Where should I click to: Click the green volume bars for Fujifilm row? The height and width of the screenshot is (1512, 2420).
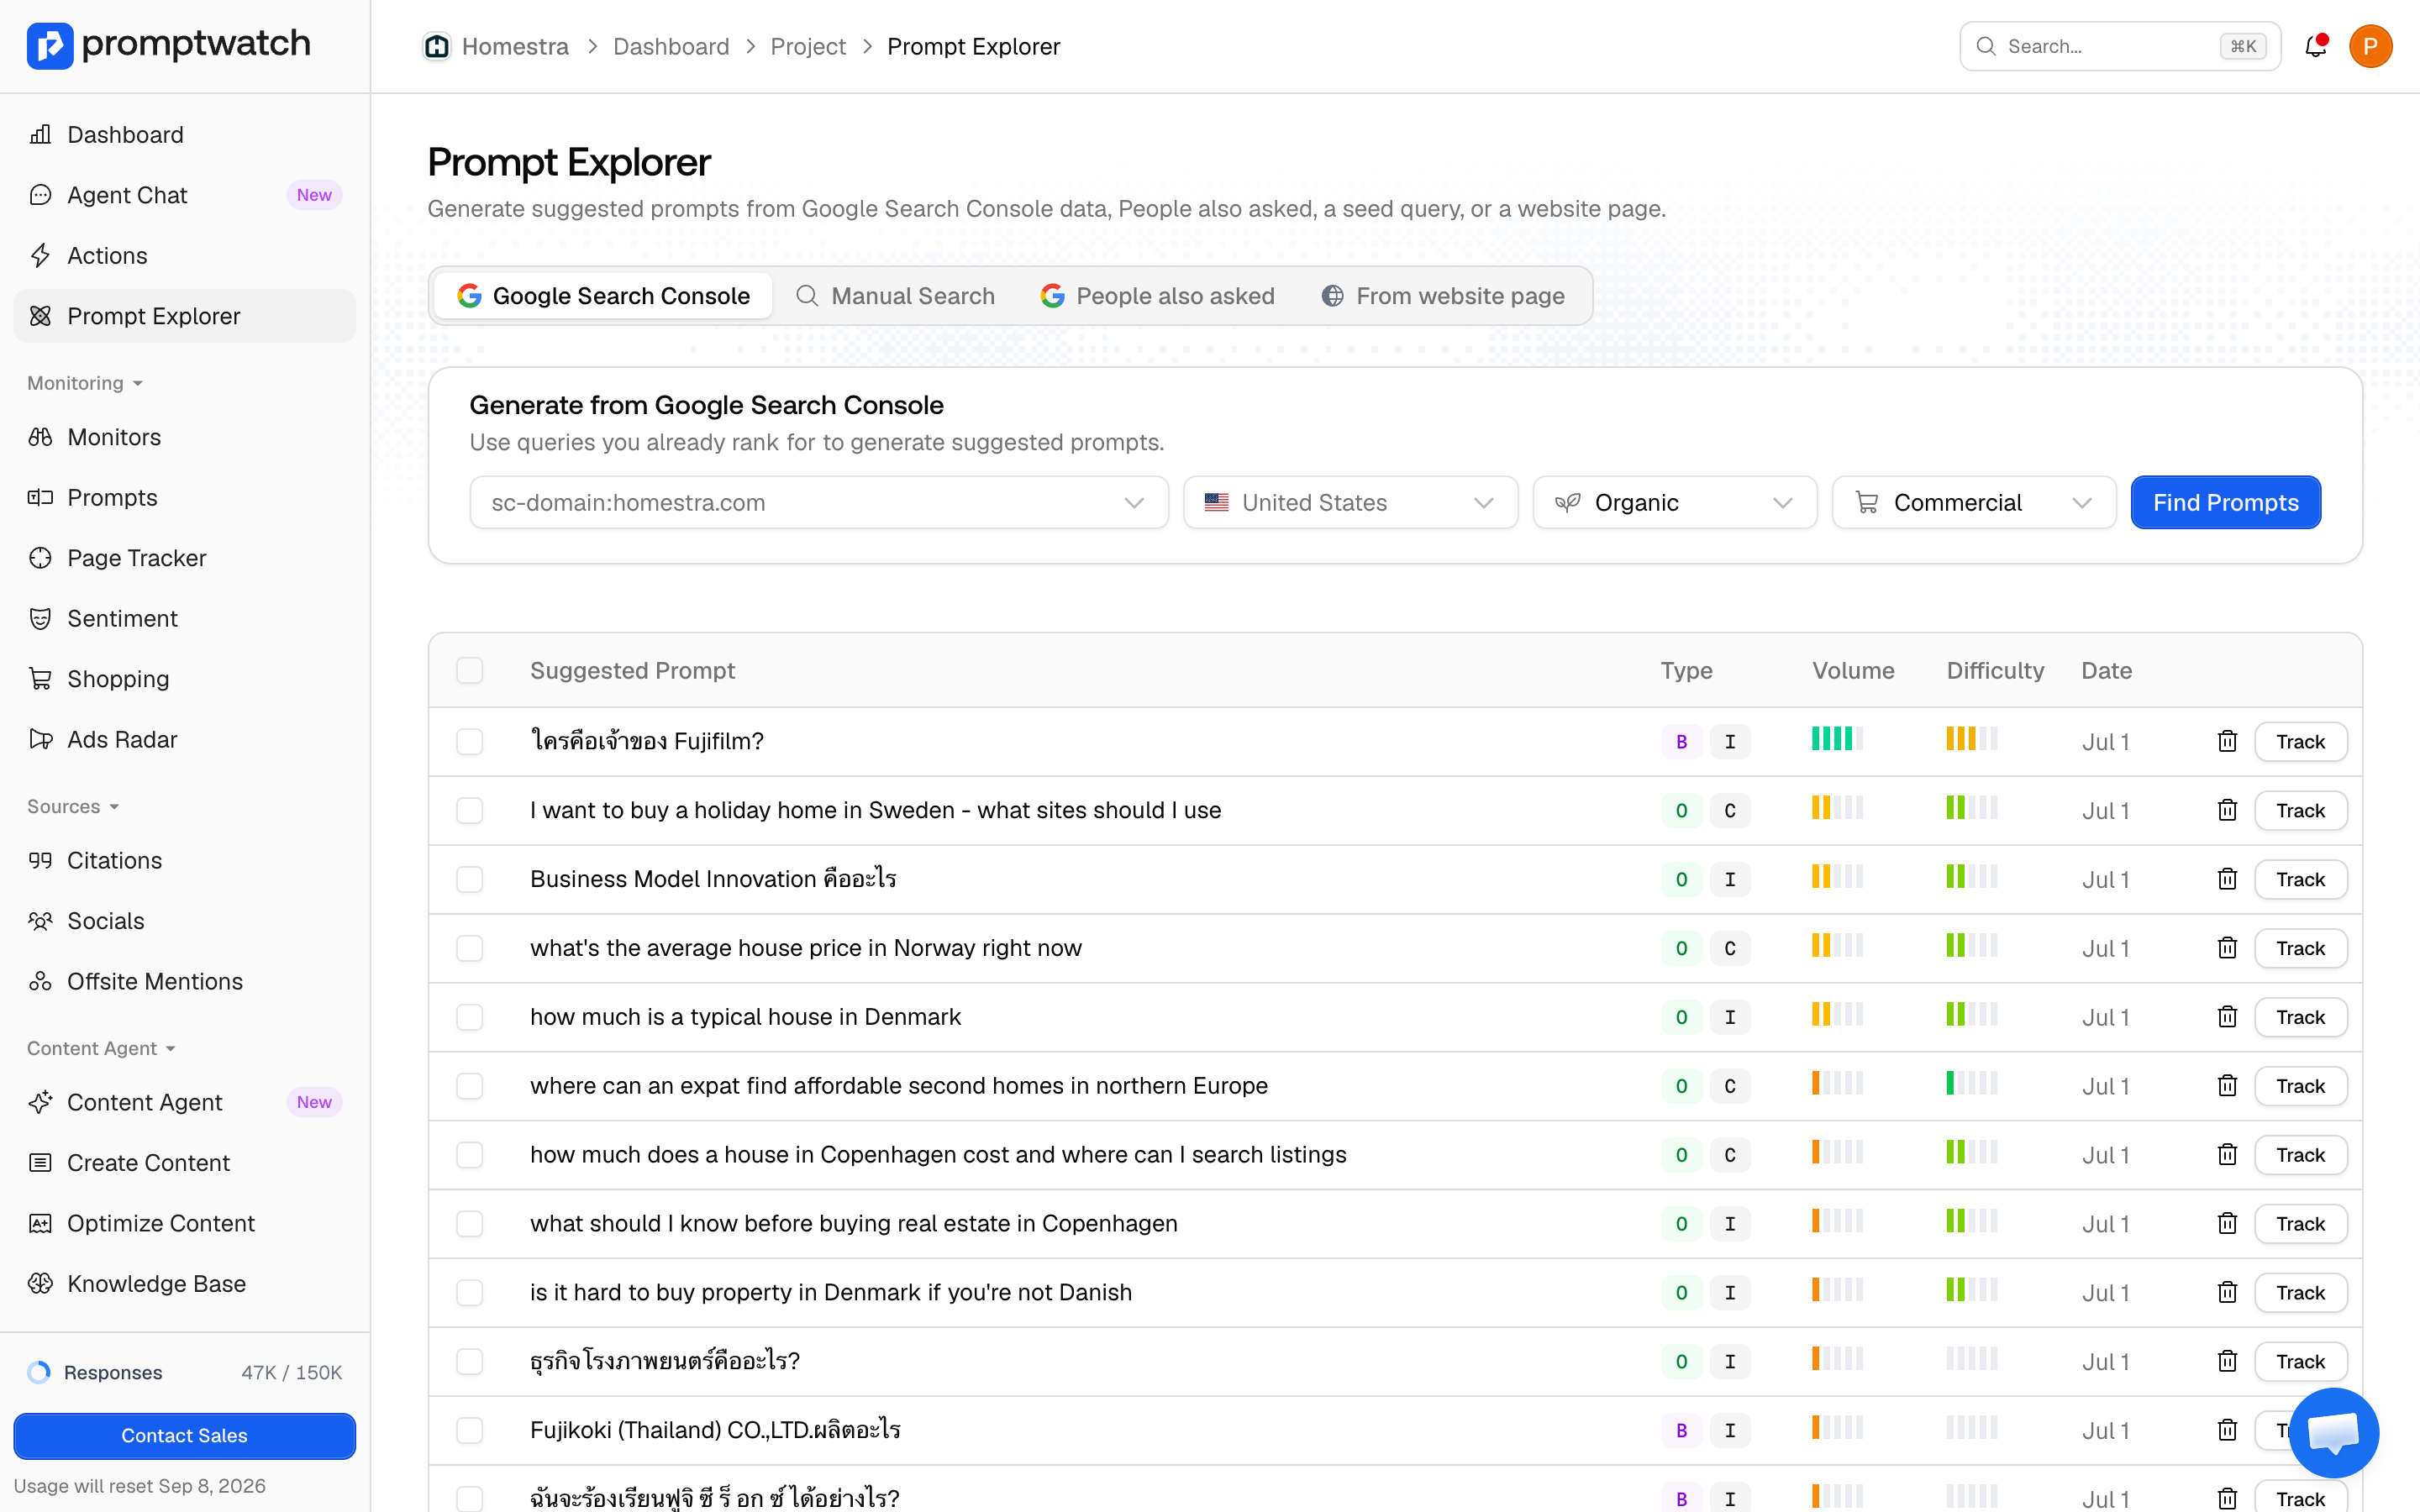1837,739
